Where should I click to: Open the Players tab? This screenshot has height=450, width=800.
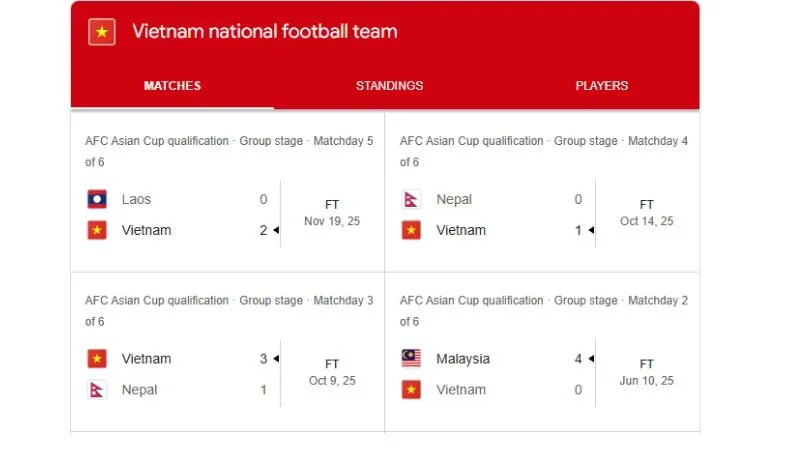[601, 86]
